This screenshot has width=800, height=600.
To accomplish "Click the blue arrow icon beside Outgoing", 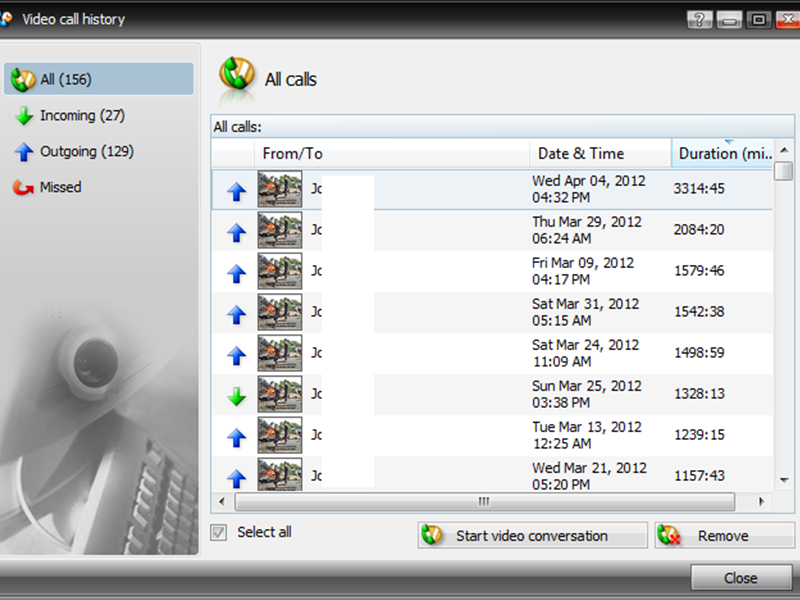I will tap(22, 151).
